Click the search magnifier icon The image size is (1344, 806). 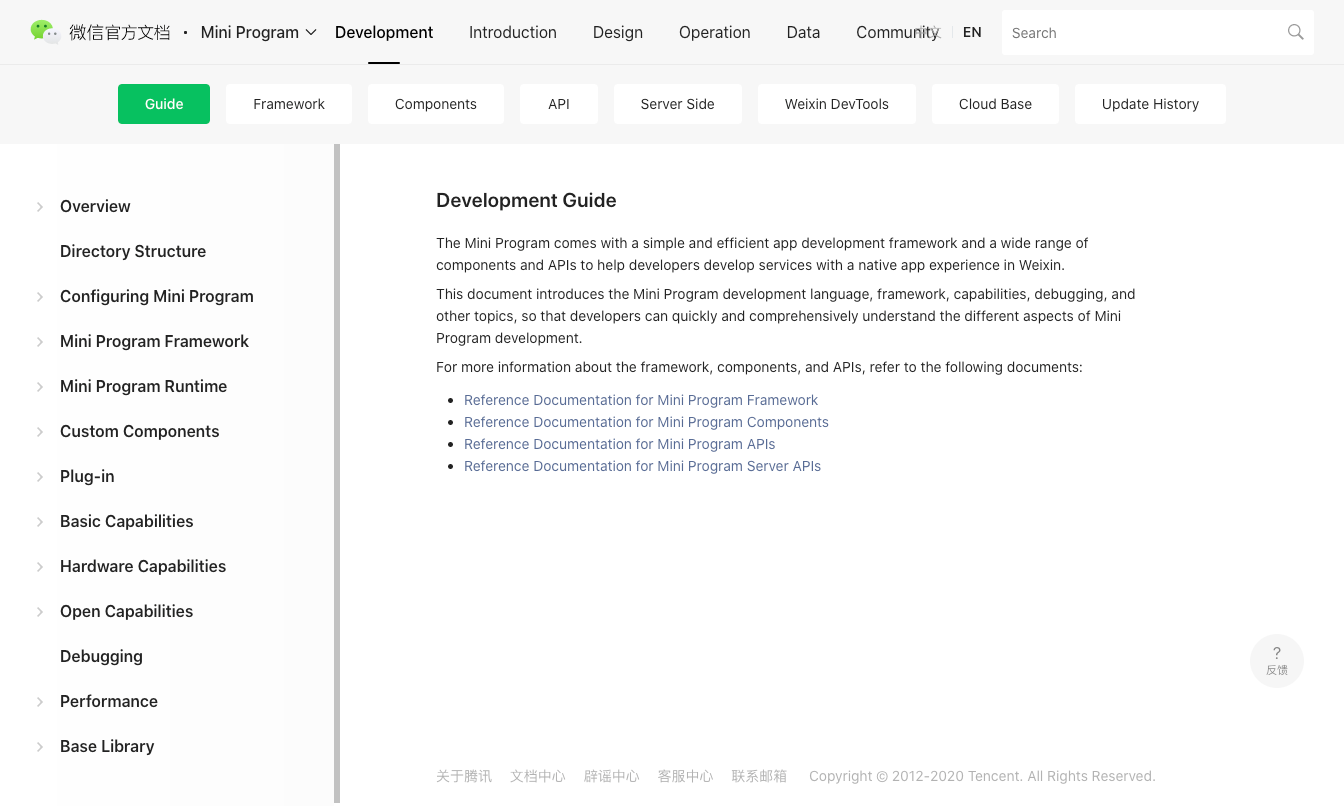point(1295,32)
